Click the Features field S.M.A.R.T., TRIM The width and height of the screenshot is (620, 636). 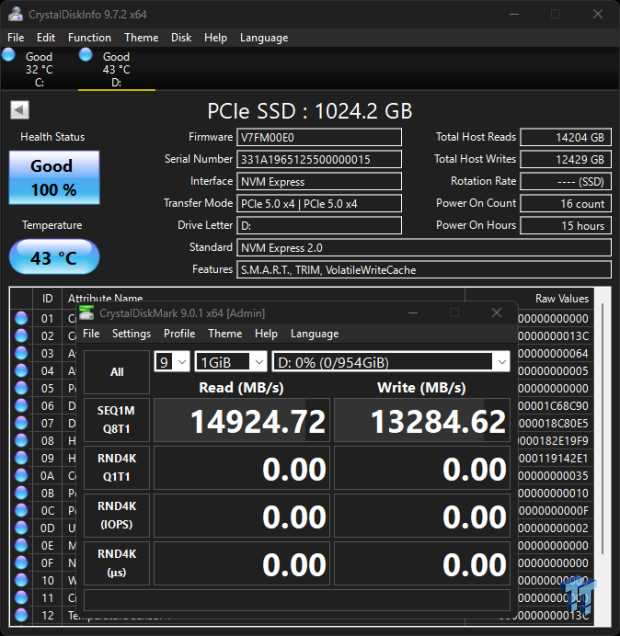[424, 270]
